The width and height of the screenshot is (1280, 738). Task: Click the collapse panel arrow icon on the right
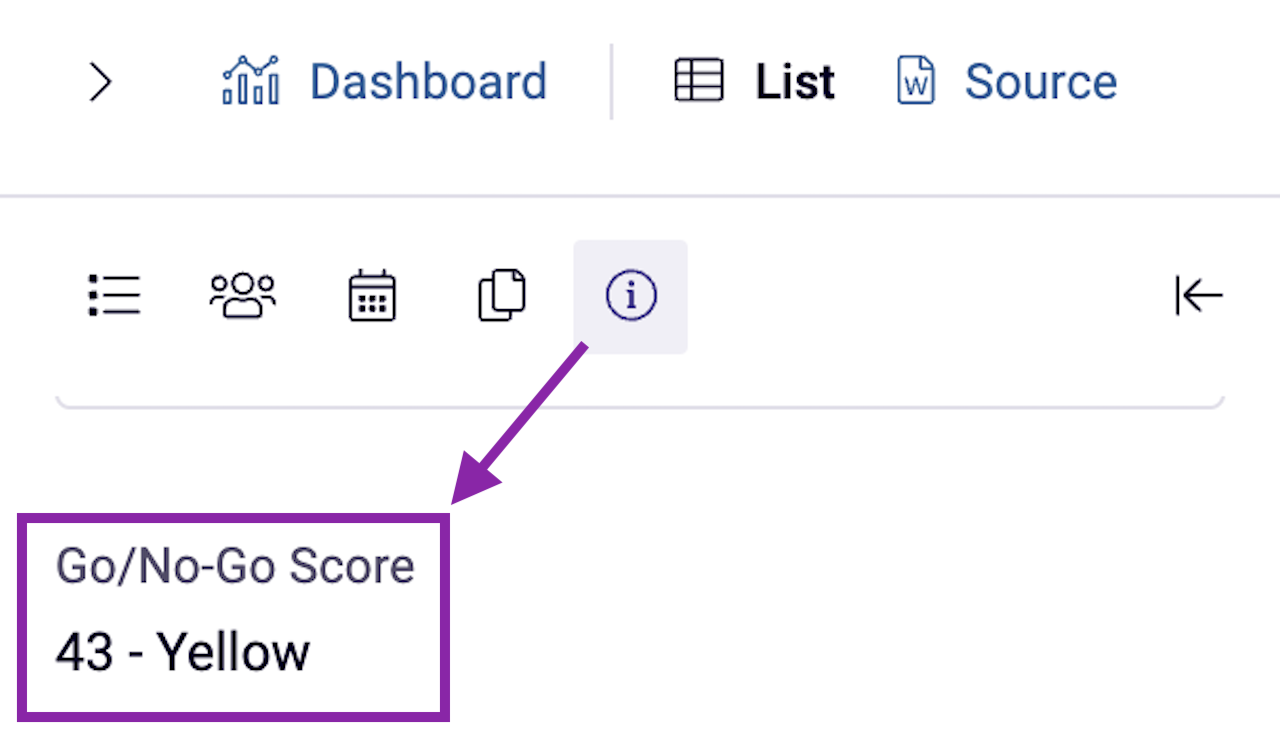pyautogui.click(x=1198, y=295)
